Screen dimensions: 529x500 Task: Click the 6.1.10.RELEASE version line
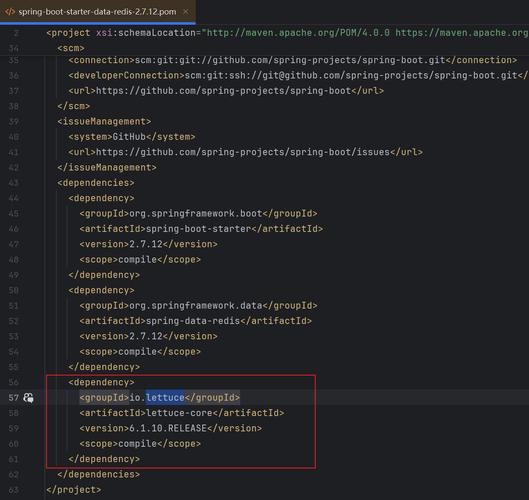pyautogui.click(x=171, y=428)
